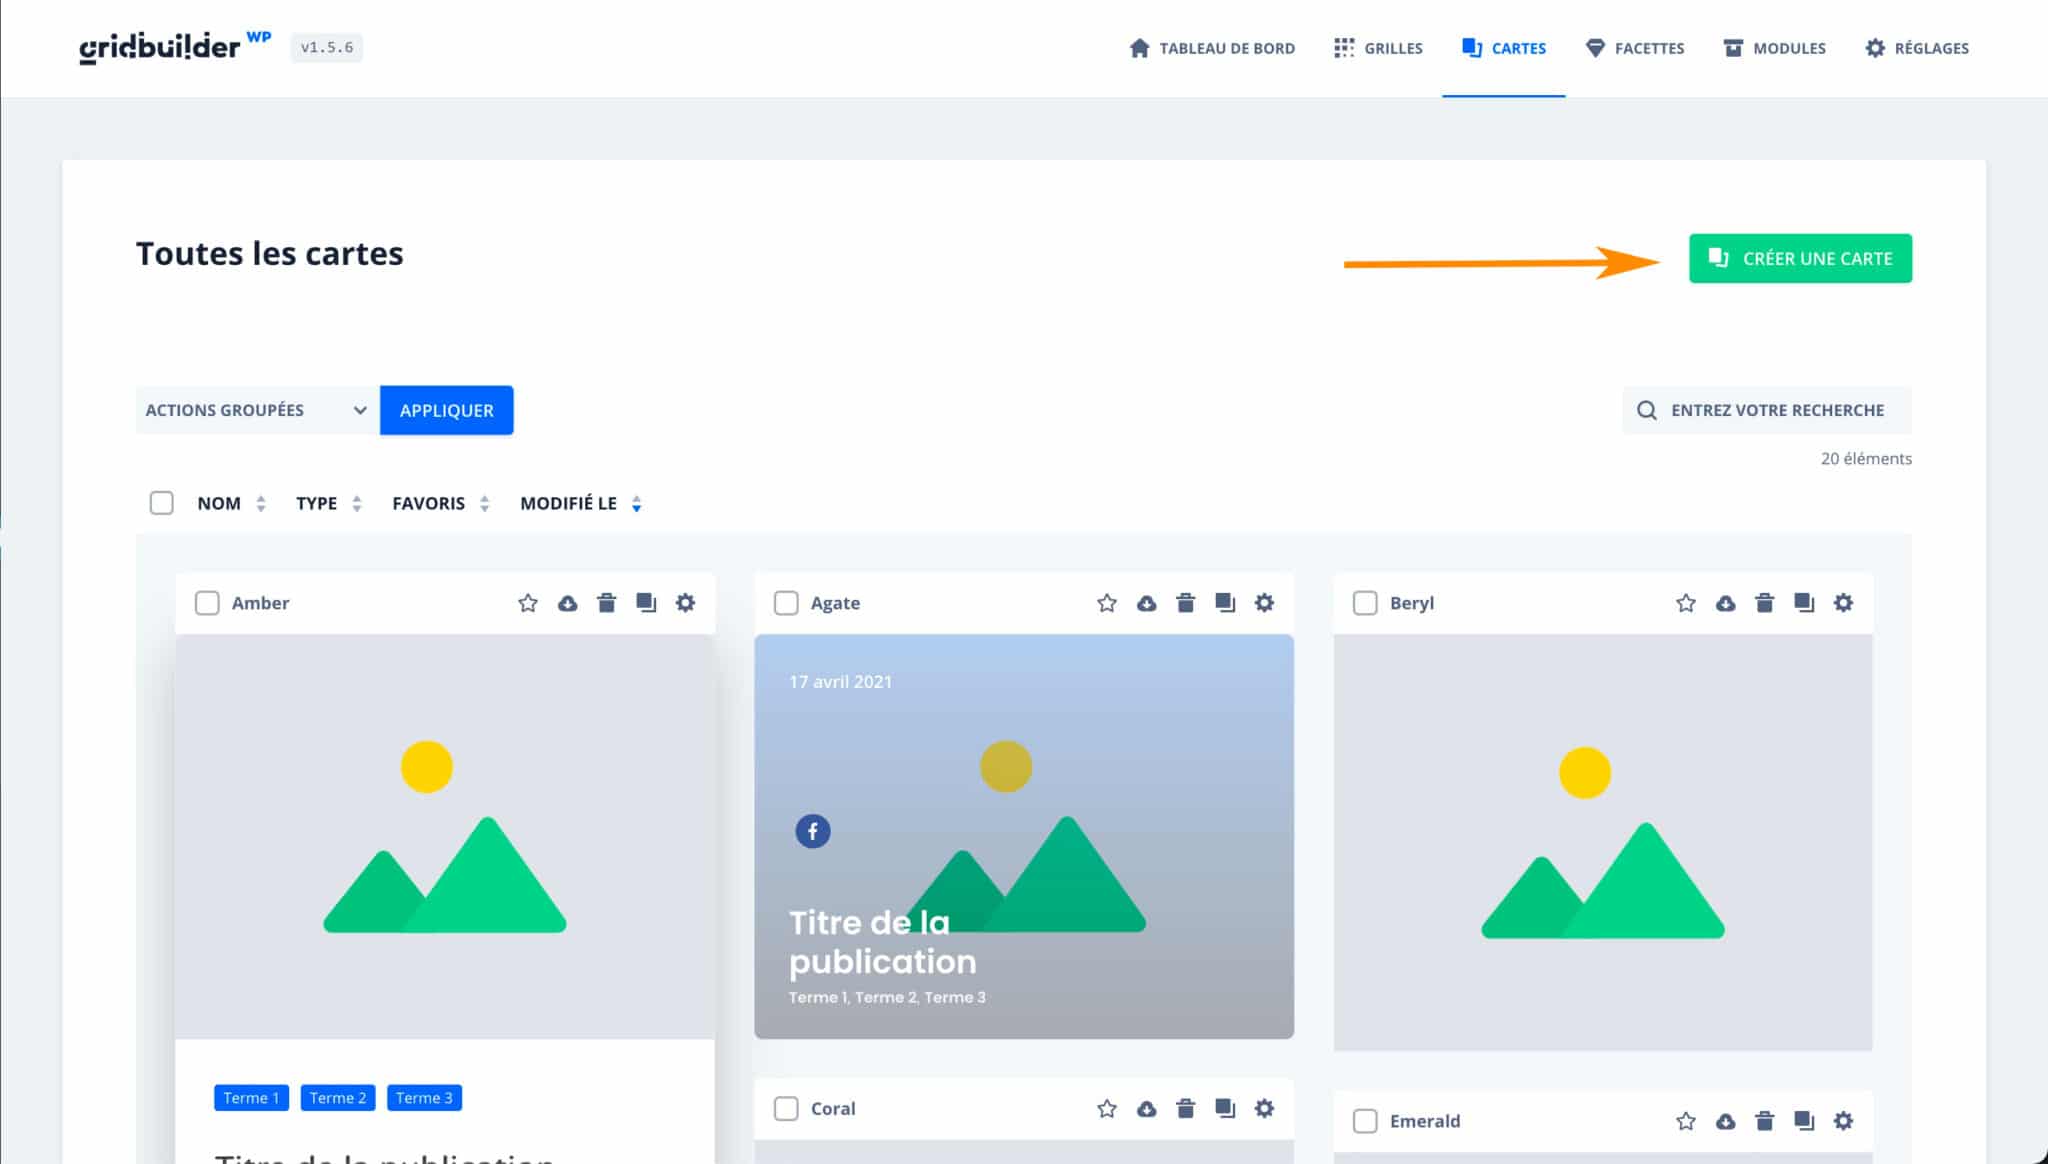Screen dimensions: 2048x1164
Task: Sort cards by Nom column
Action: click(219, 503)
